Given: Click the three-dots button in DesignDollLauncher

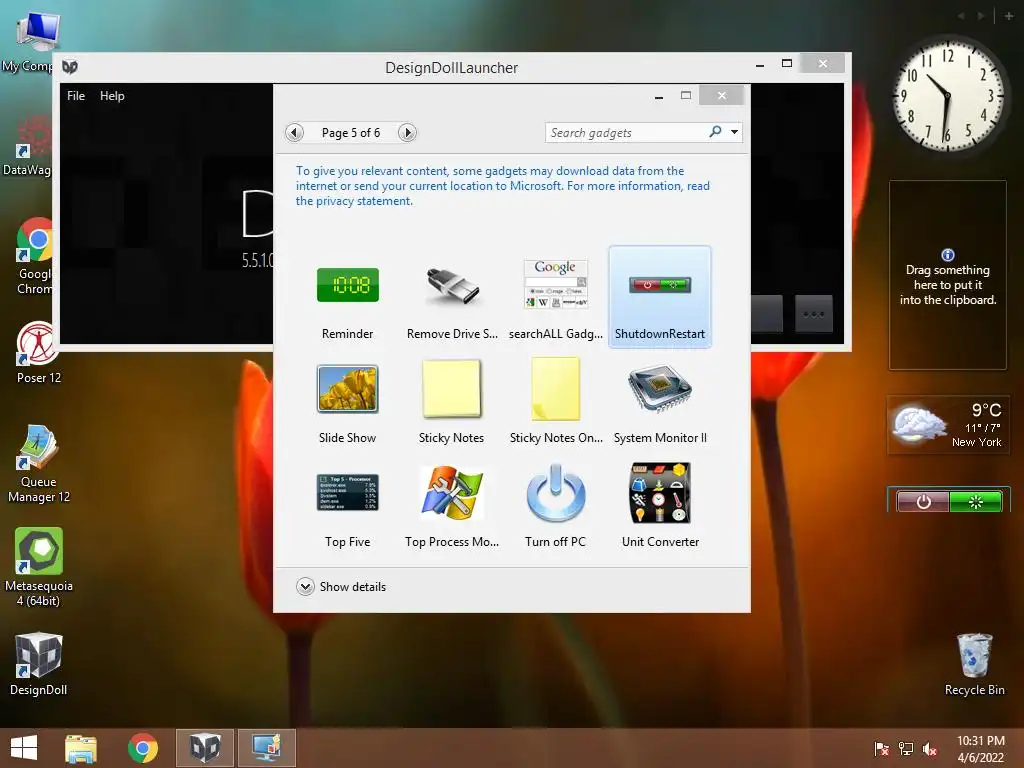Looking at the screenshot, I should 814,313.
